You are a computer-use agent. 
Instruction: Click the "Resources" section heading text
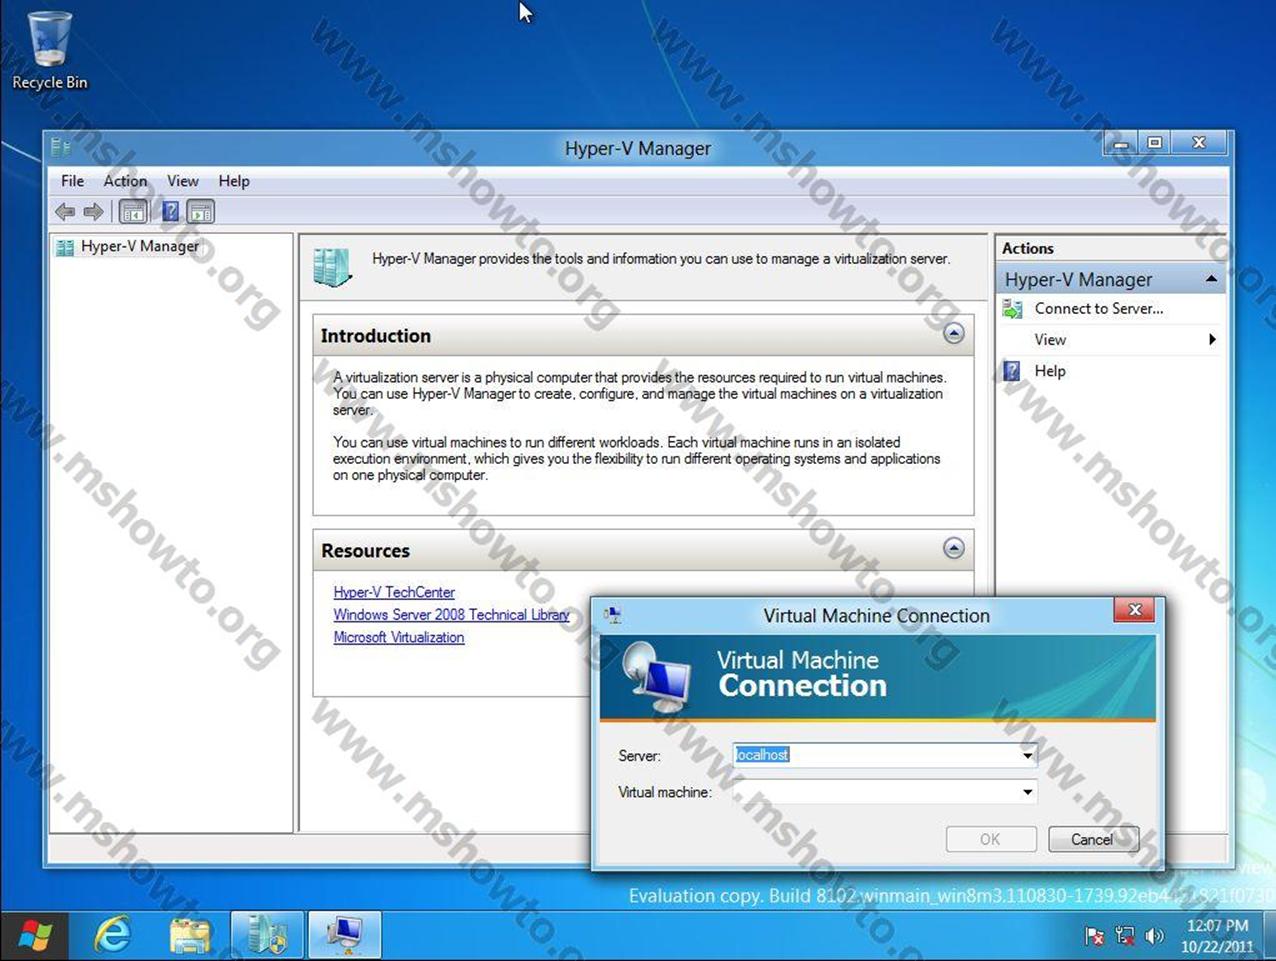(365, 551)
